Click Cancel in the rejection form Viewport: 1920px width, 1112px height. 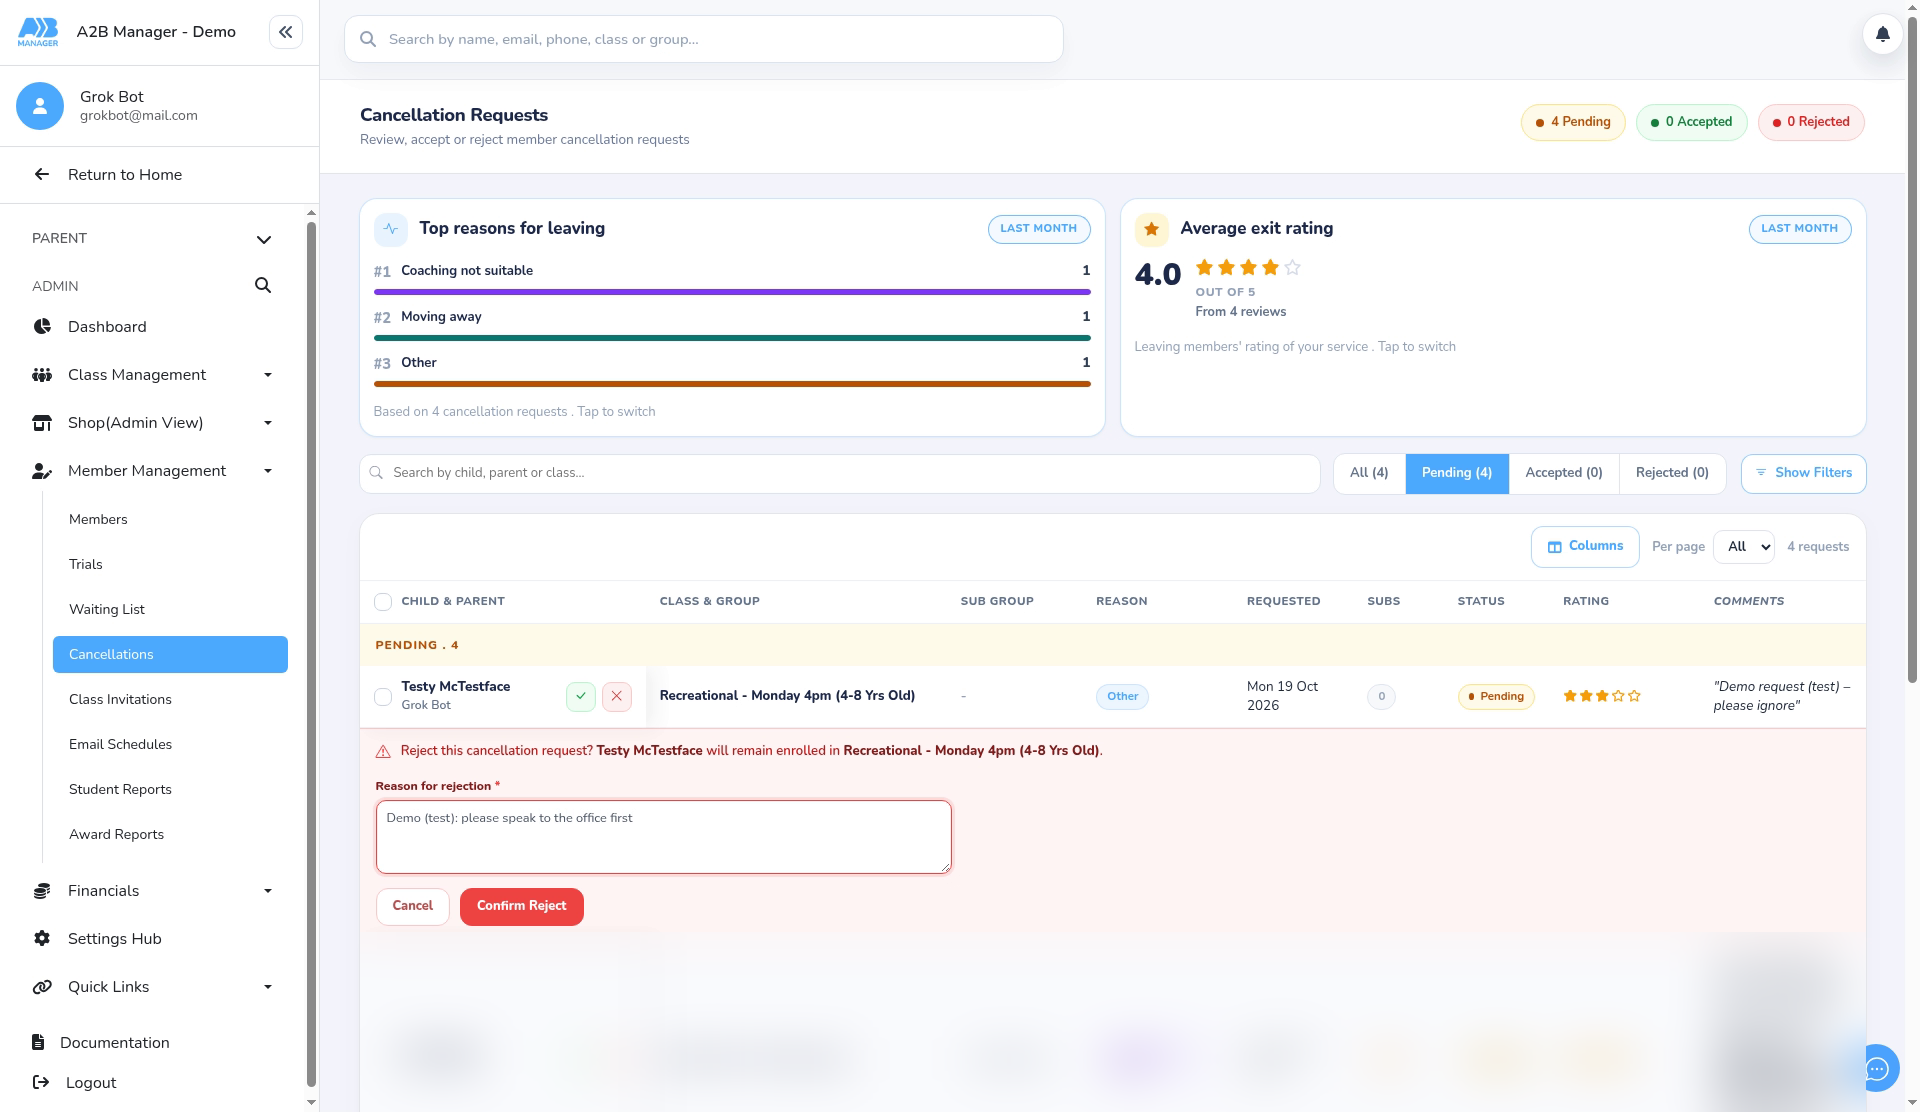(x=413, y=907)
